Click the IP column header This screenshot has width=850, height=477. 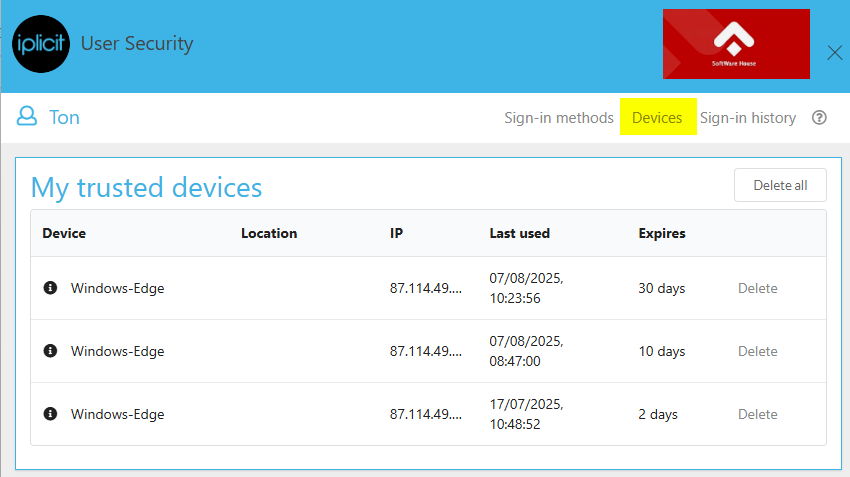[x=396, y=233]
